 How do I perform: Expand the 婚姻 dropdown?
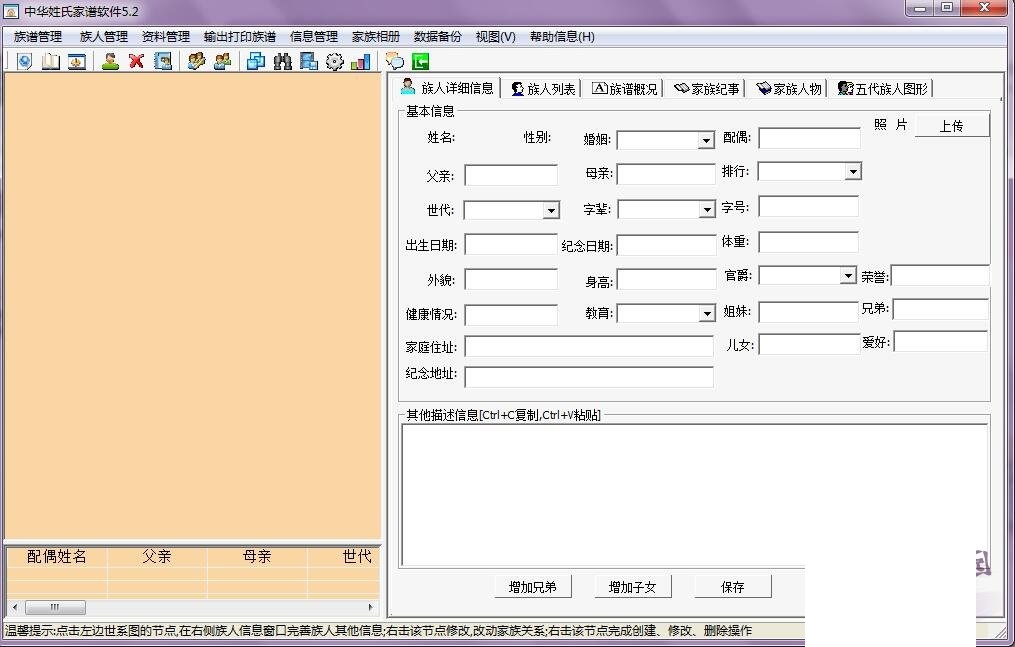[x=706, y=141]
